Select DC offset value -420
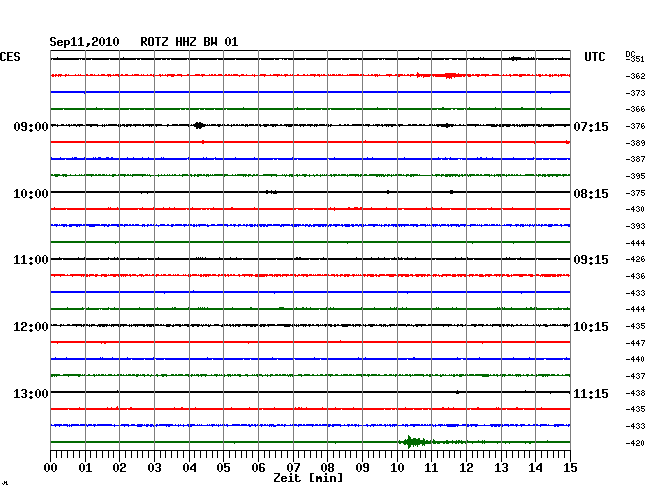This screenshot has height=494, width=650. [635, 443]
